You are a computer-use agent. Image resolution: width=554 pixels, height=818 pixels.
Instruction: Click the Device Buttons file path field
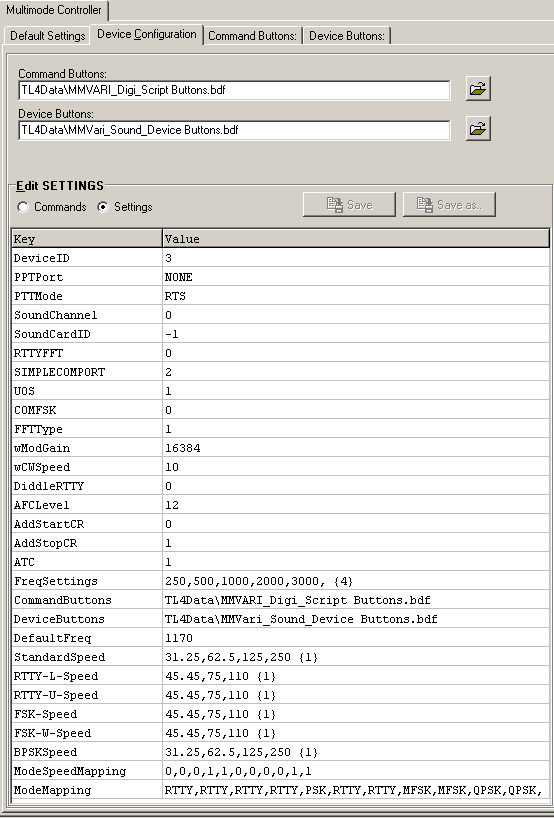[234, 130]
